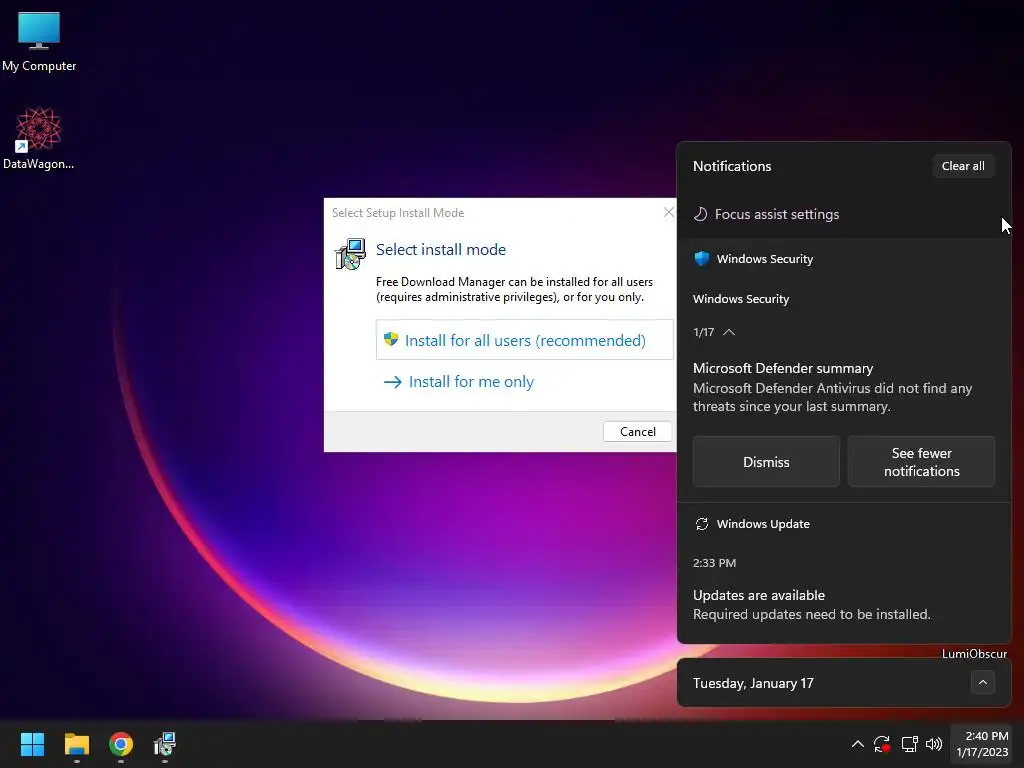Image resolution: width=1024 pixels, height=768 pixels.
Task: Close the Select Setup Install Mode dialog
Action: click(x=668, y=212)
